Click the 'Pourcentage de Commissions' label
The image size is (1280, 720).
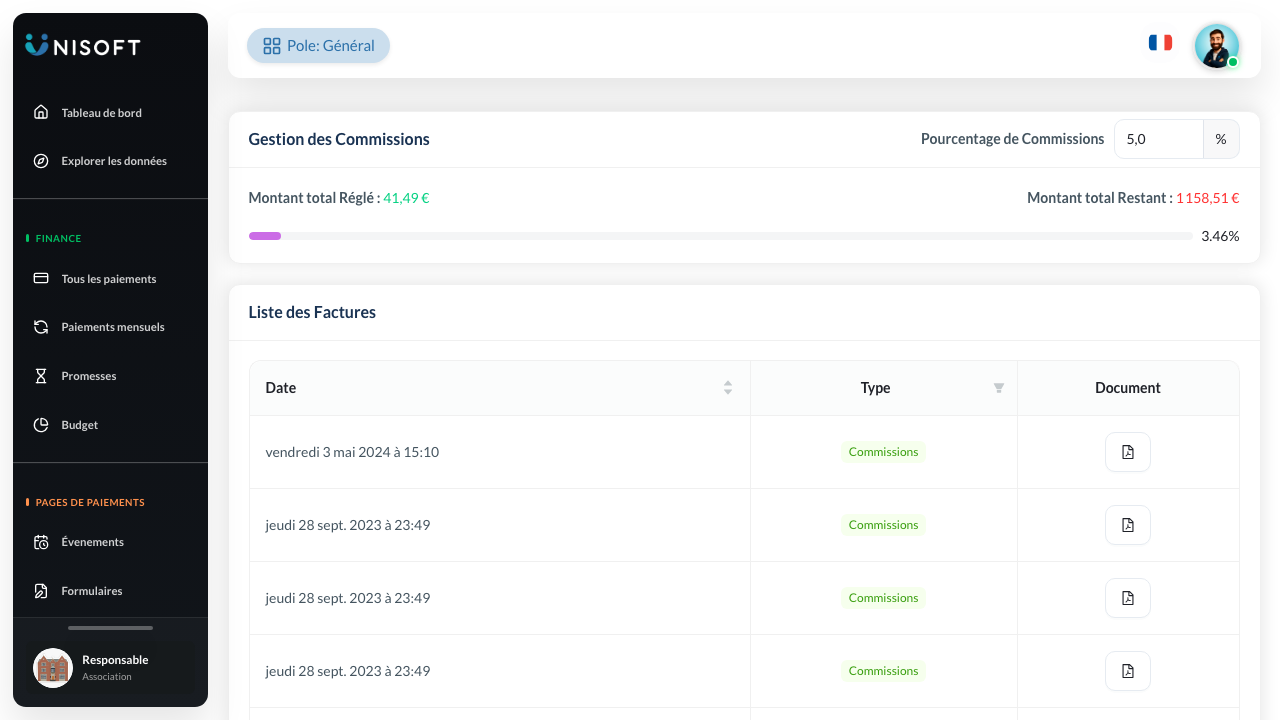click(1012, 139)
